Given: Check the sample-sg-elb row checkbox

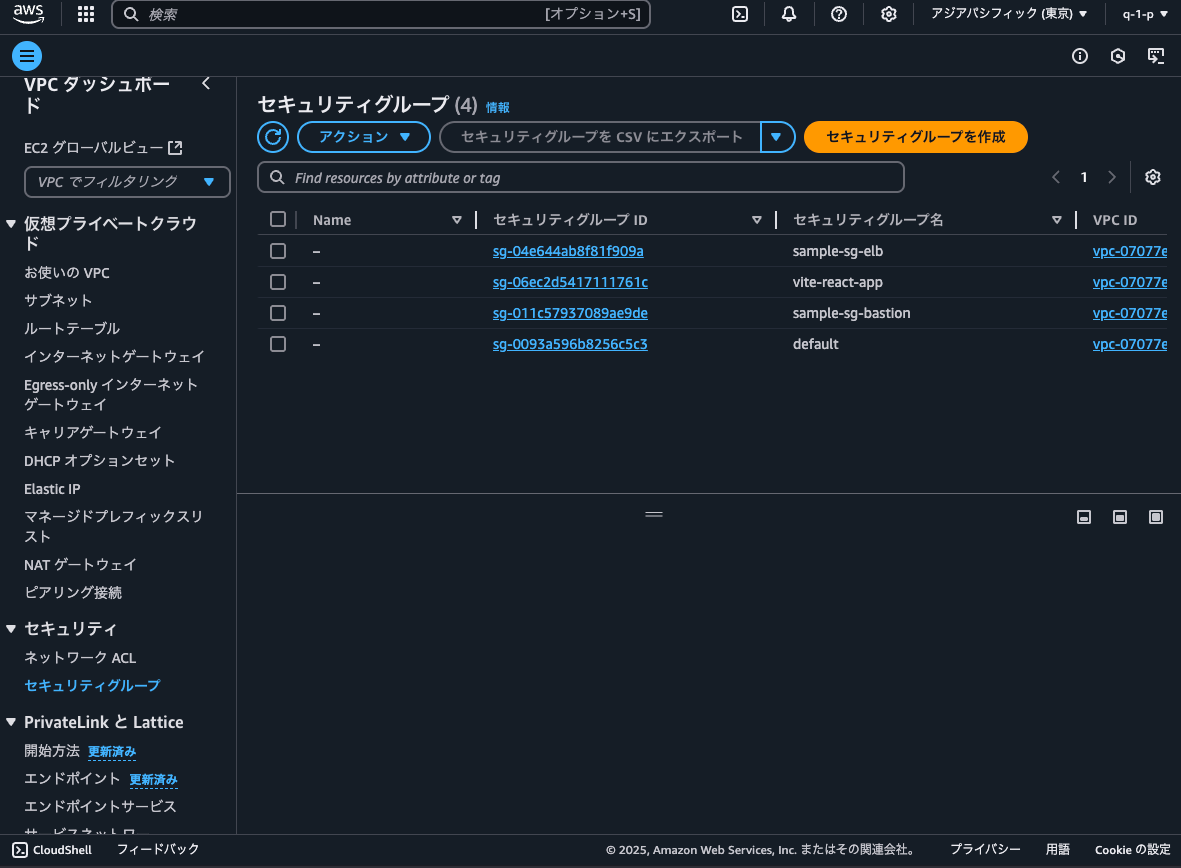Looking at the screenshot, I should (x=278, y=251).
